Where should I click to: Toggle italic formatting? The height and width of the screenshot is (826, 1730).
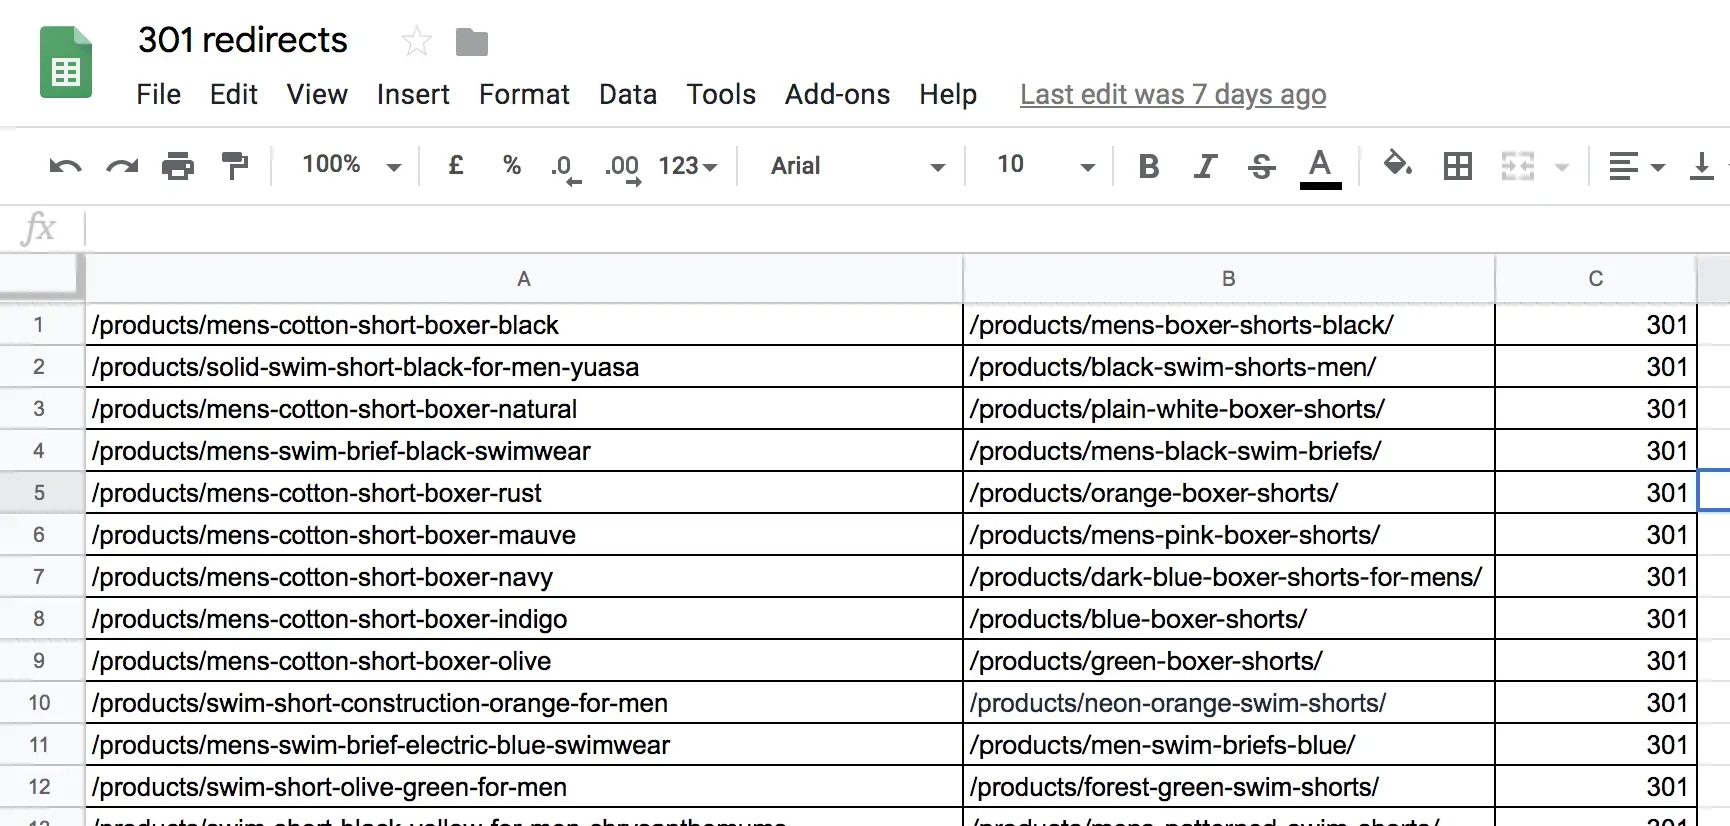pyautogui.click(x=1205, y=166)
